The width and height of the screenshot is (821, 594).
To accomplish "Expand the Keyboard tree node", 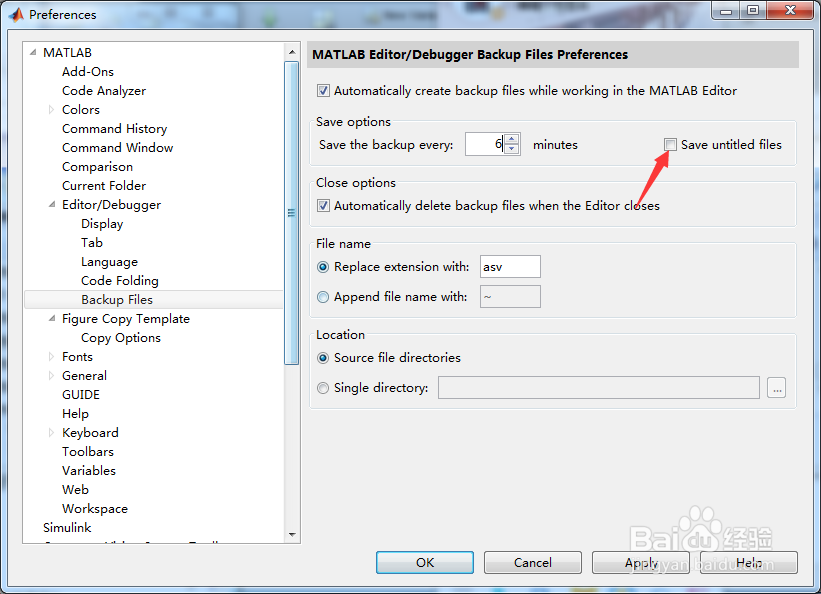I will tap(51, 433).
